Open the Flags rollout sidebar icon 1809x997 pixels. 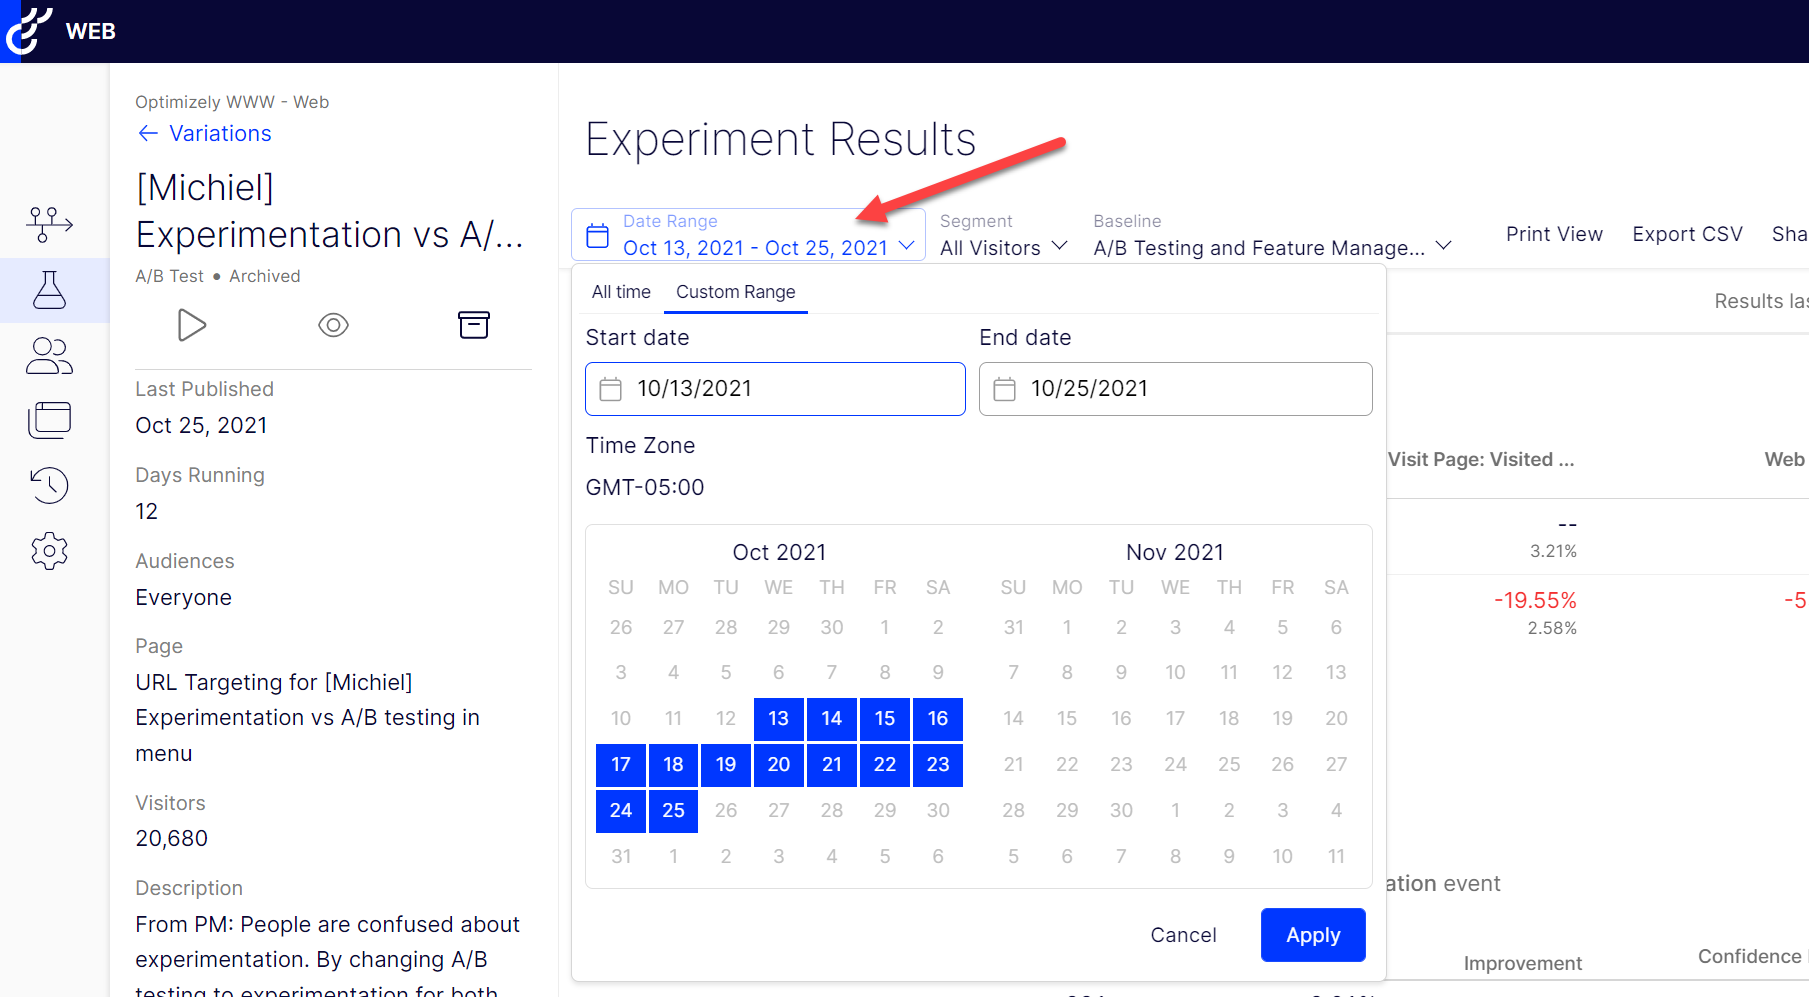49,224
